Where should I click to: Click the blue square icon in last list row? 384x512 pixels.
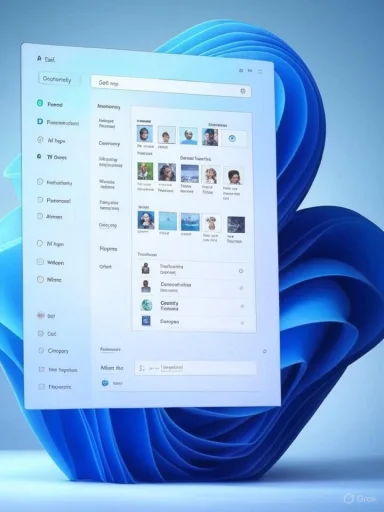point(146,321)
